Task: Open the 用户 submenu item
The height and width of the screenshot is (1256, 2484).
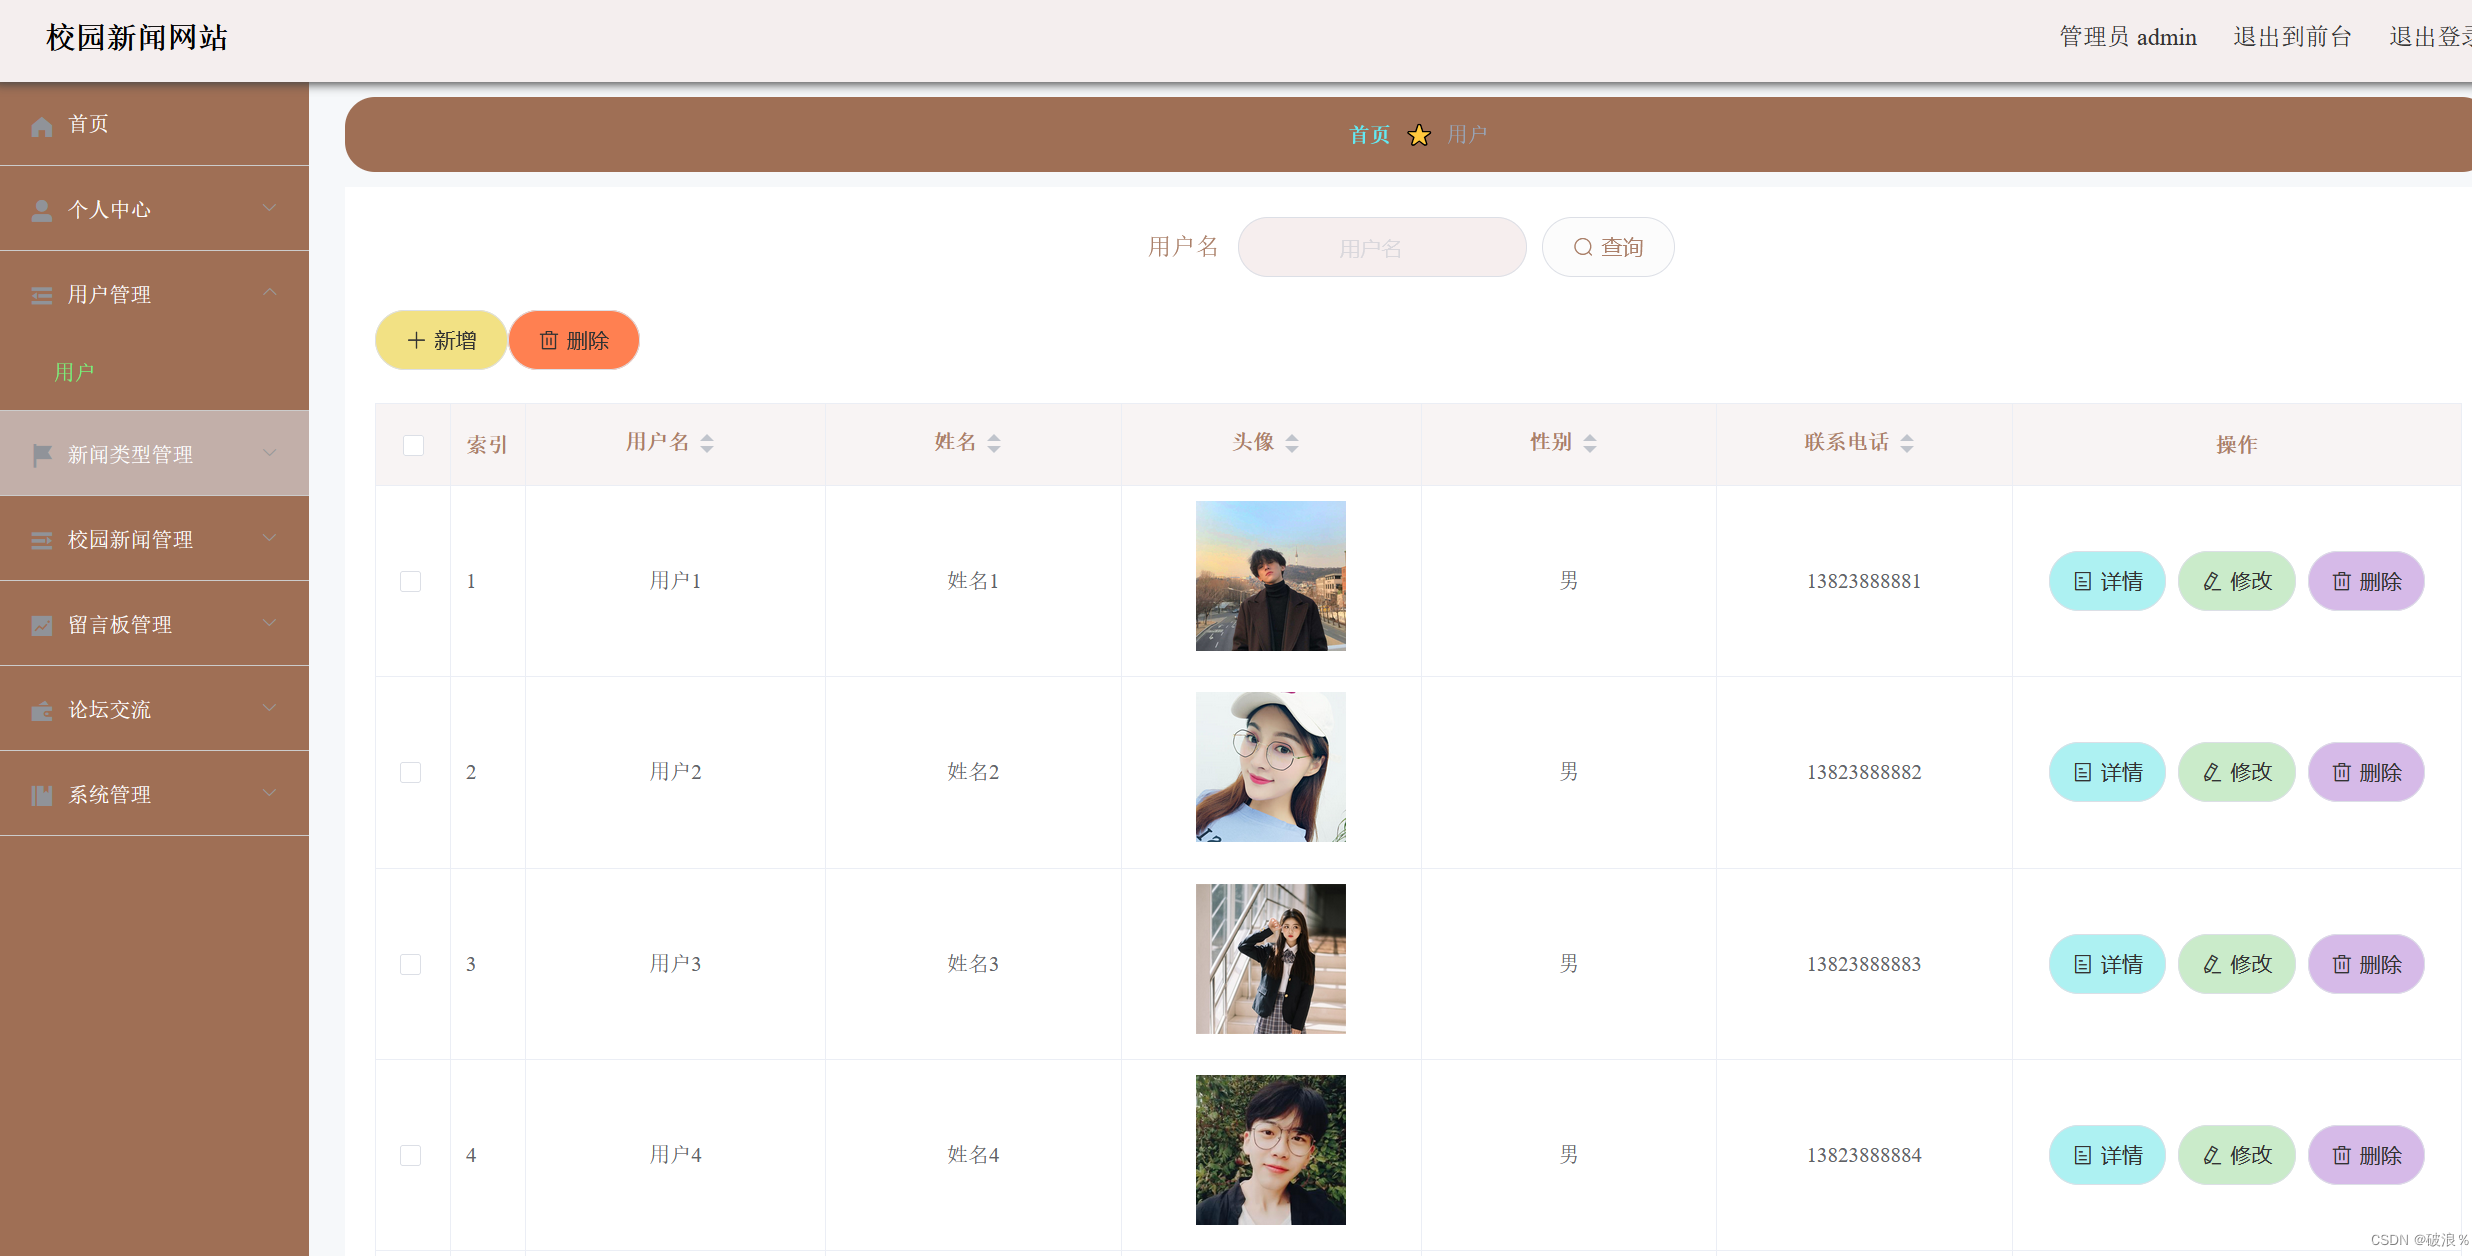Action: click(74, 372)
